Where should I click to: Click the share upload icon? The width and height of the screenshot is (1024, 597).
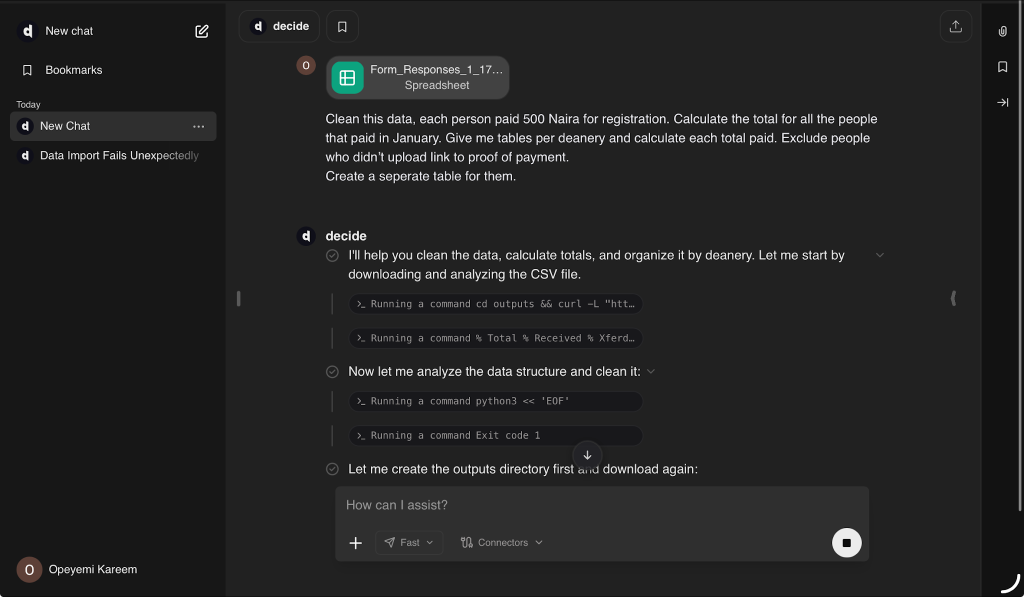[955, 27]
